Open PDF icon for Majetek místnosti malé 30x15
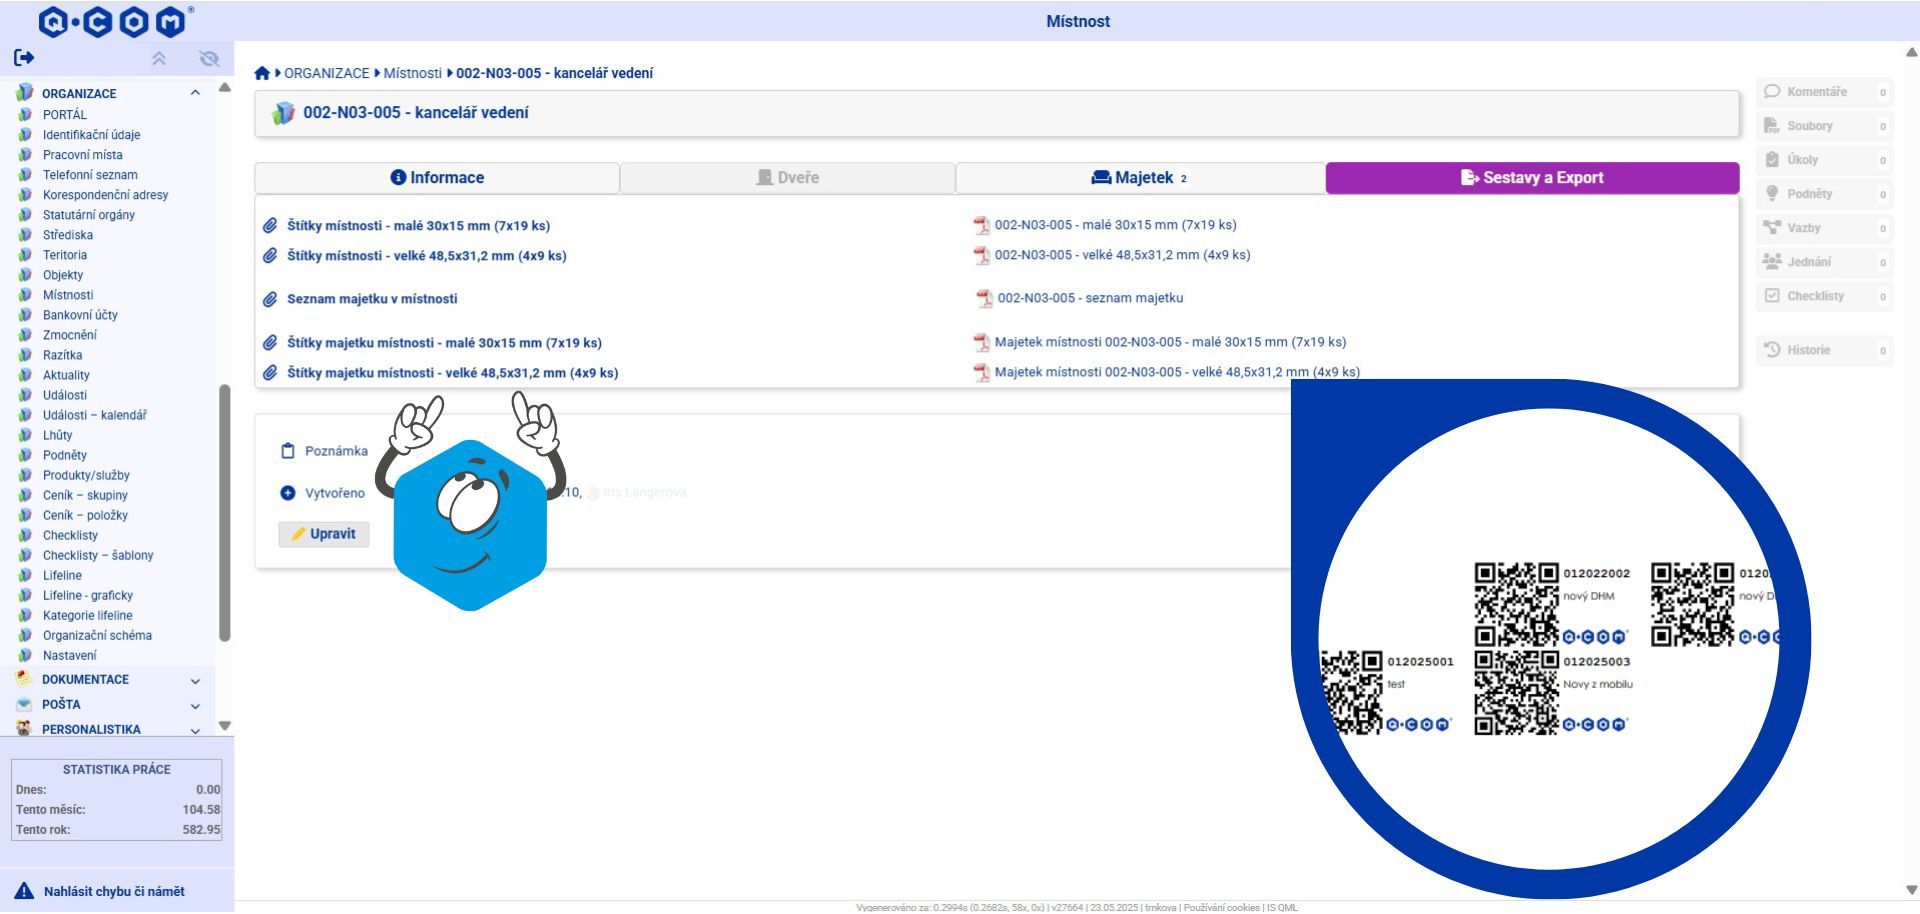 tap(982, 343)
